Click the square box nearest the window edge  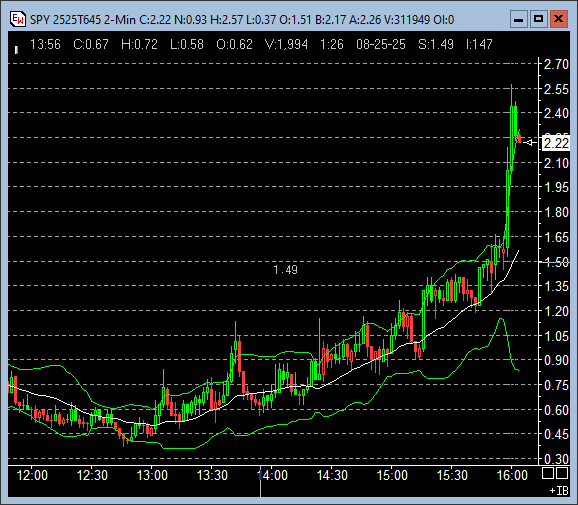562,473
